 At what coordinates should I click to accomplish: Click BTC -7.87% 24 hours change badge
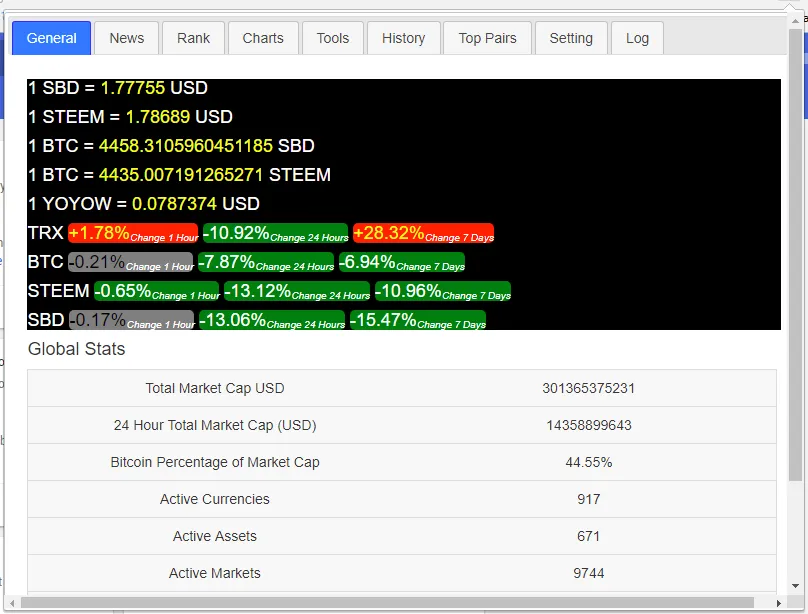coord(266,262)
